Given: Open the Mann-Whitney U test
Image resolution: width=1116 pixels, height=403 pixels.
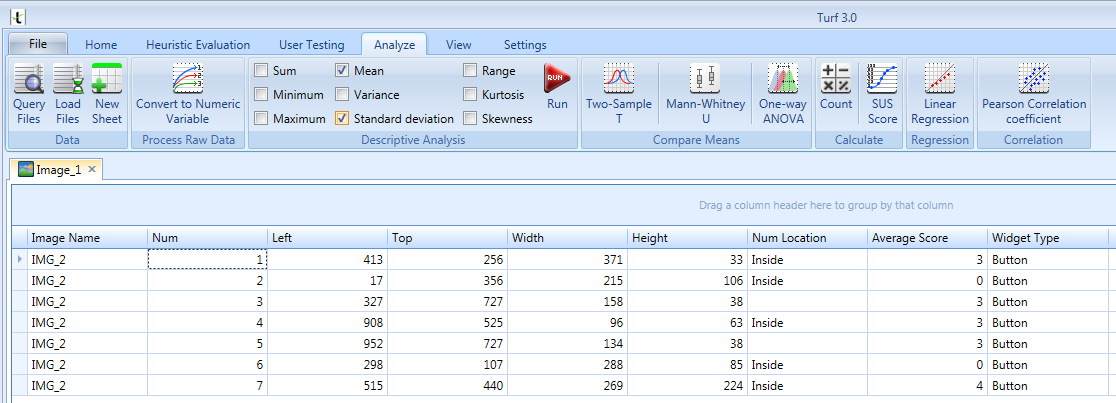Looking at the screenshot, I should pyautogui.click(x=705, y=94).
